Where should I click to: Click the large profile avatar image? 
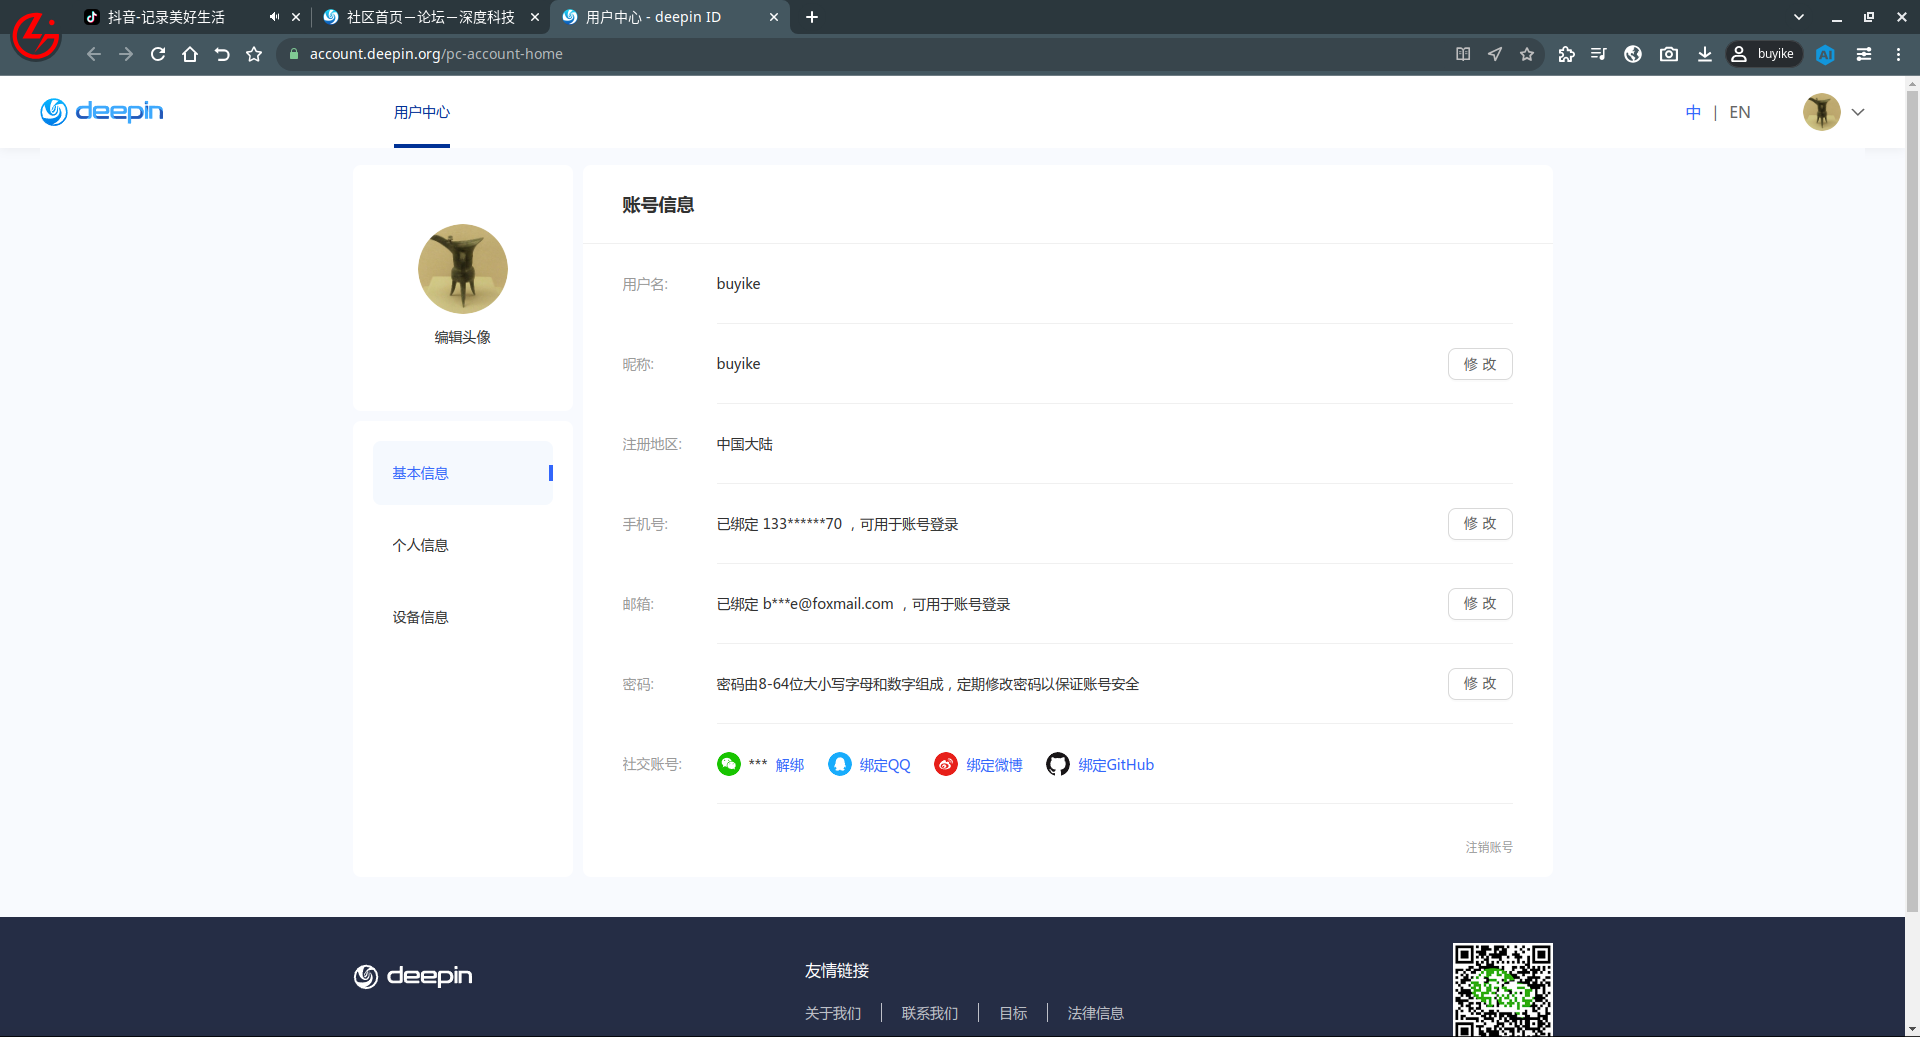463,269
